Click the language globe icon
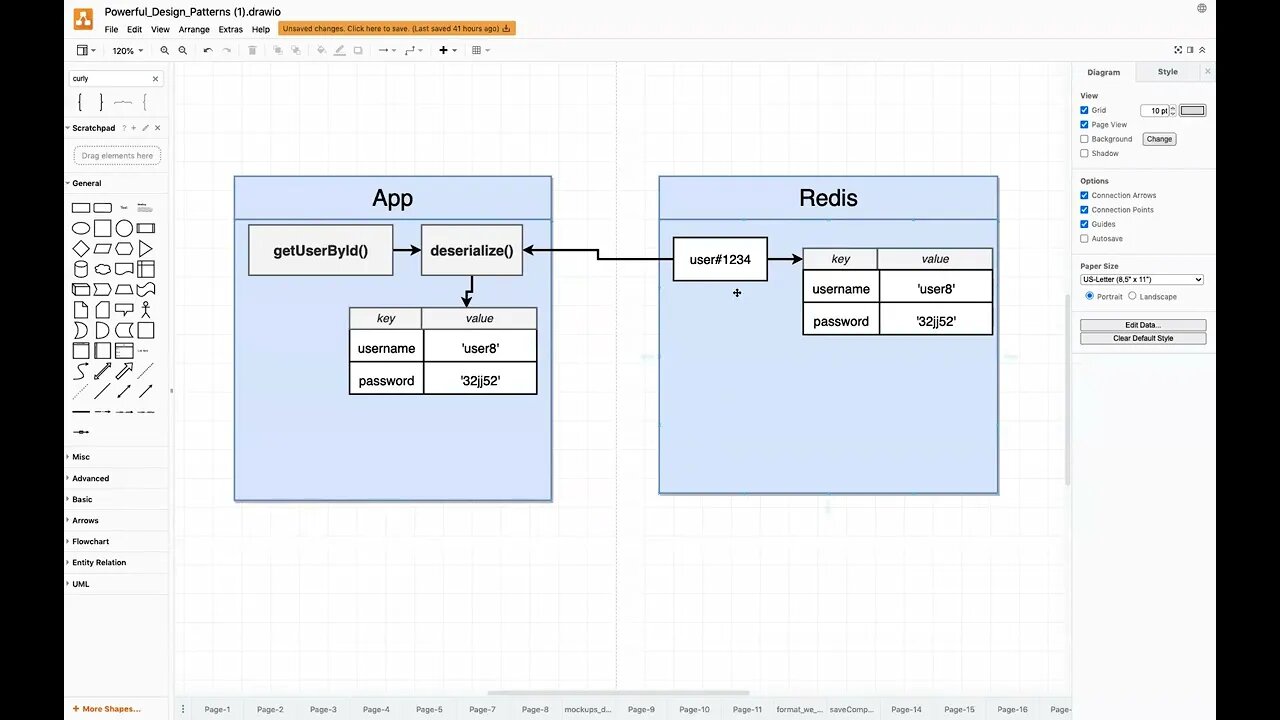This screenshot has height=720, width=1280. click(x=1201, y=7)
